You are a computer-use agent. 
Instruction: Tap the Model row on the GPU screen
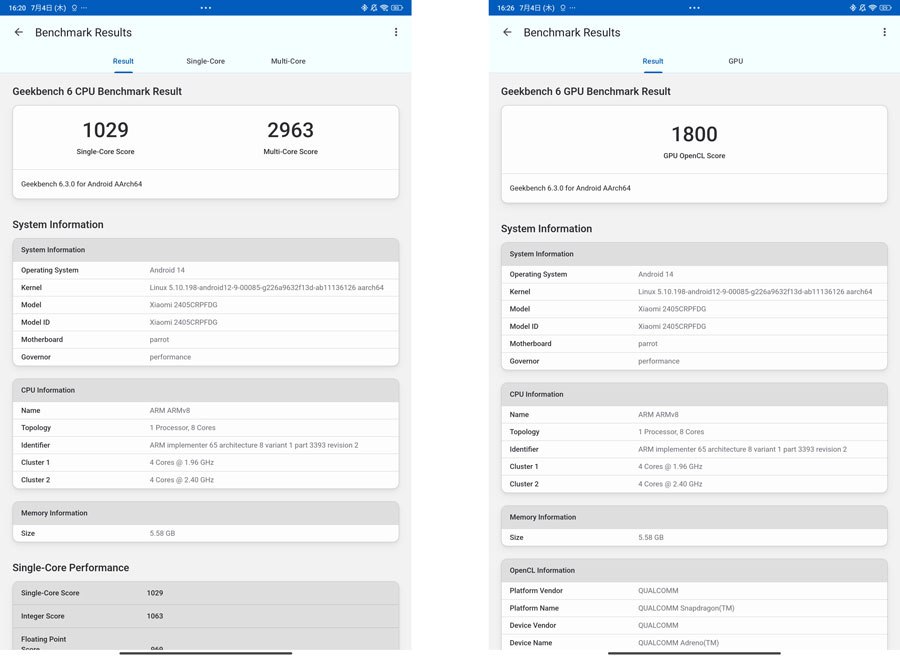click(694, 309)
